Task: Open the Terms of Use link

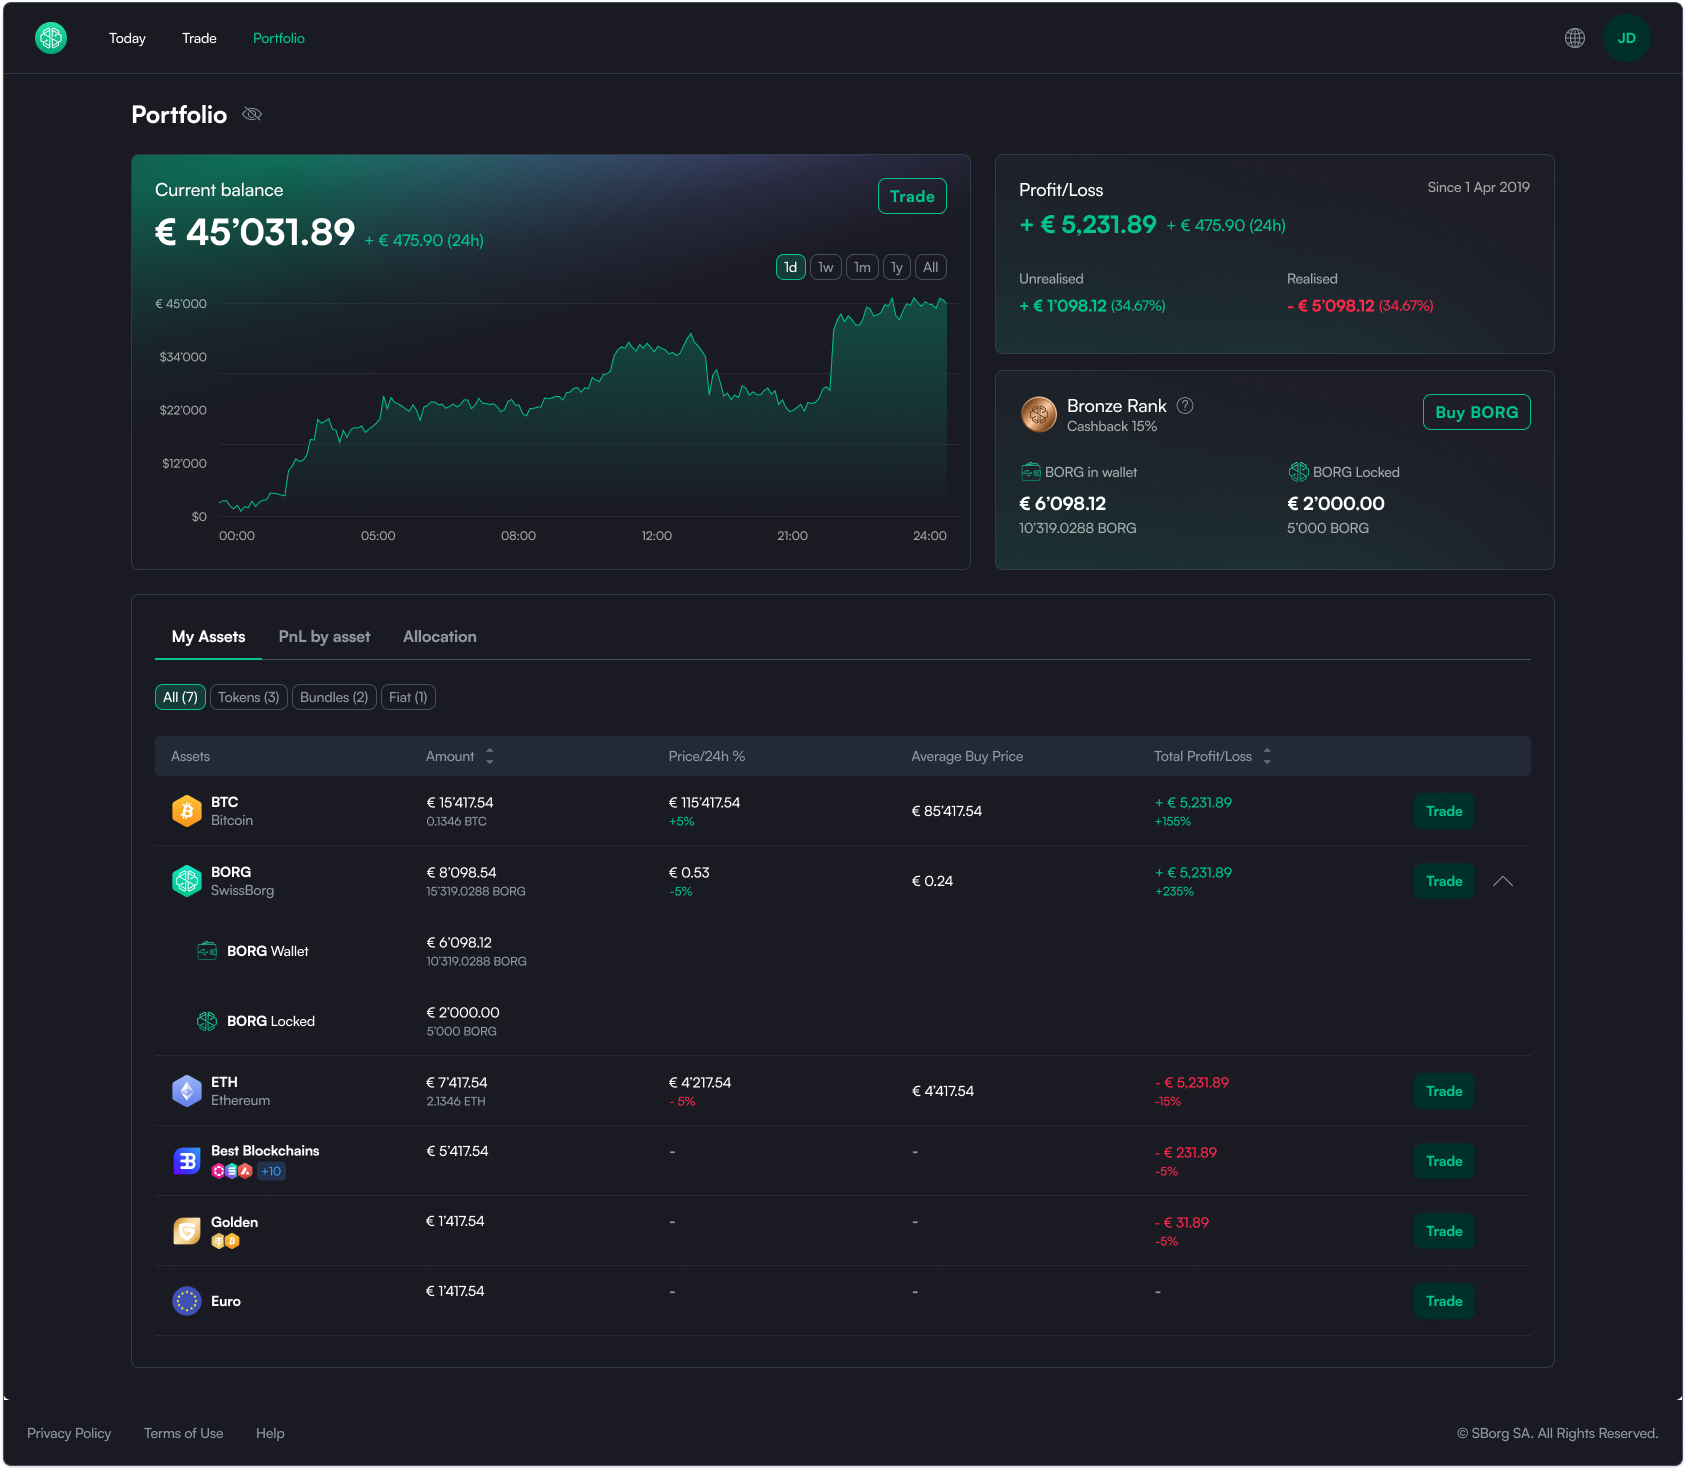Action: [184, 1433]
